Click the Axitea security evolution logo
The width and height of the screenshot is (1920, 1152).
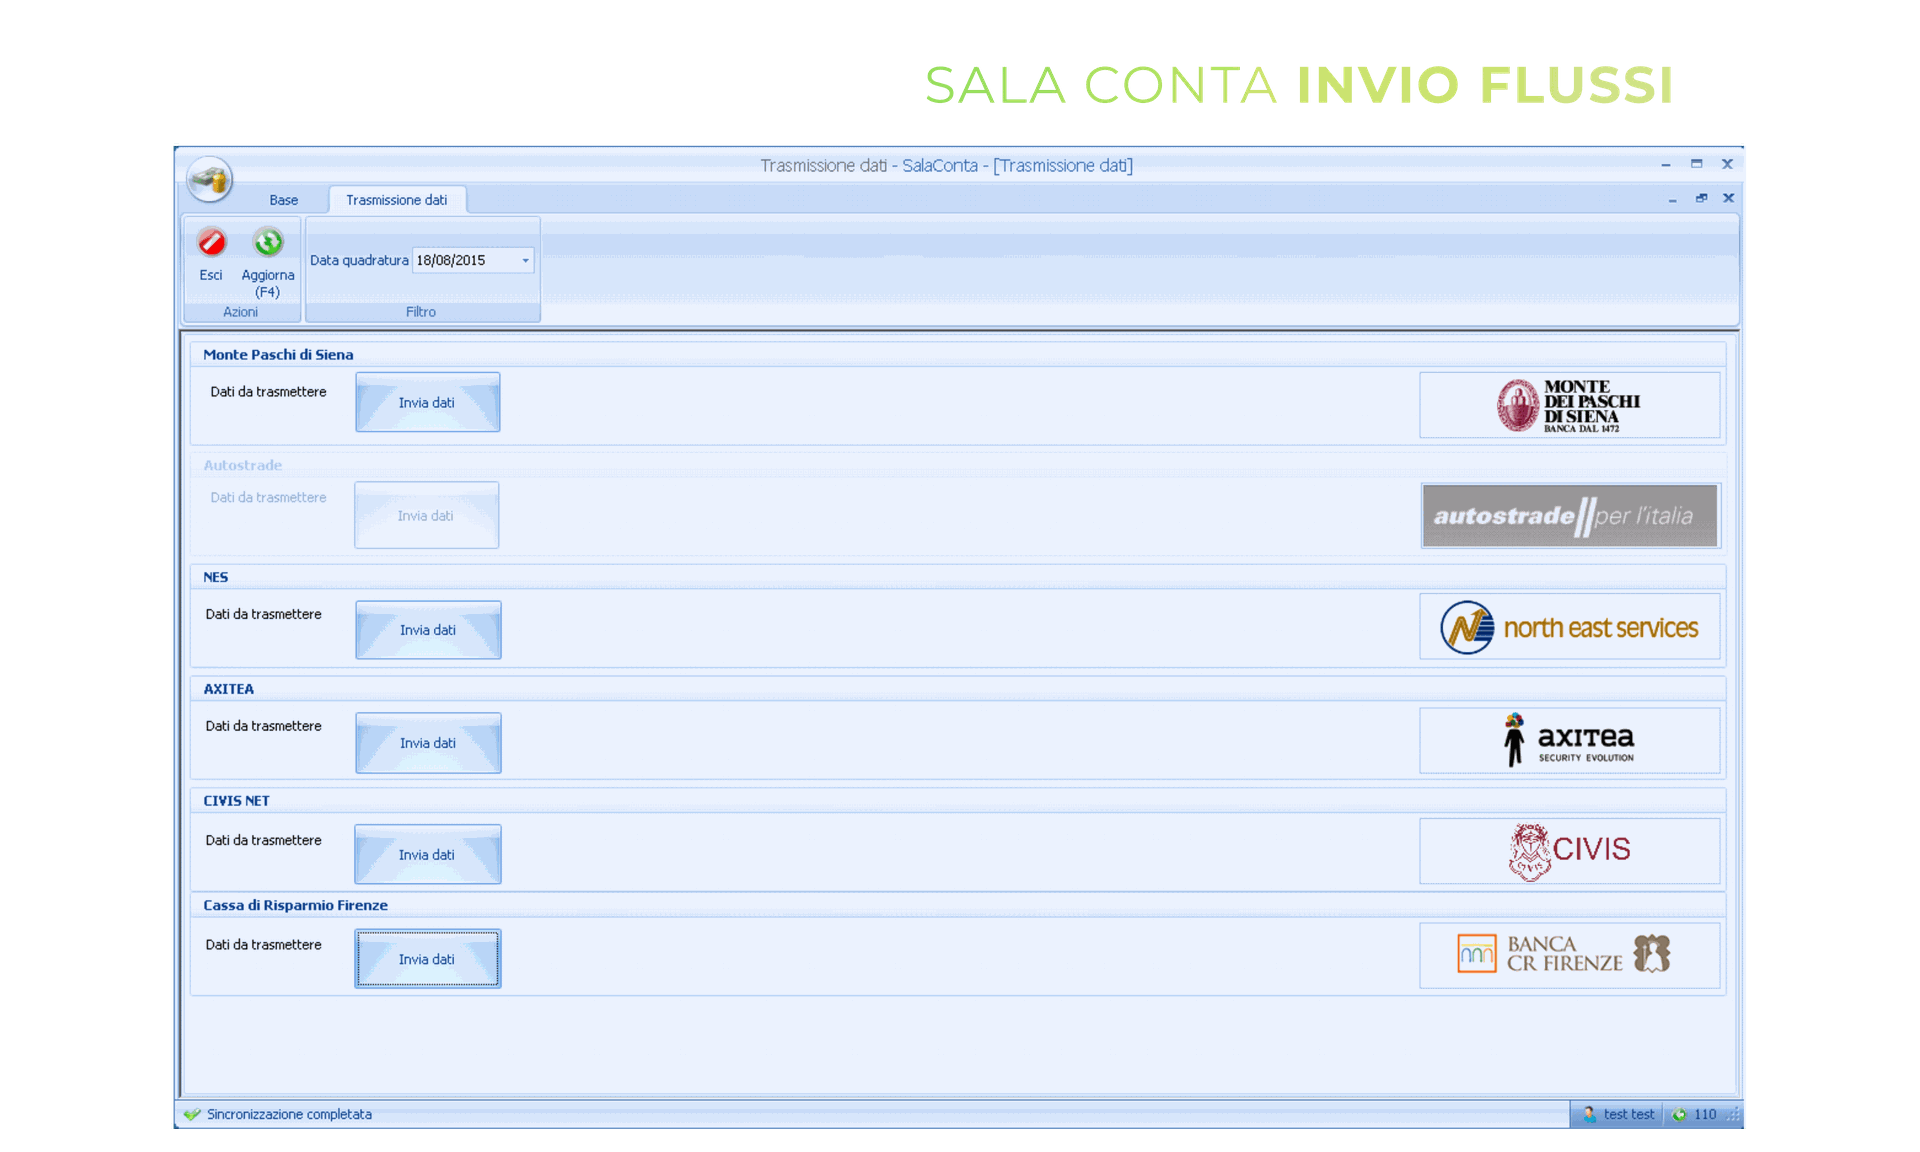point(1569,741)
